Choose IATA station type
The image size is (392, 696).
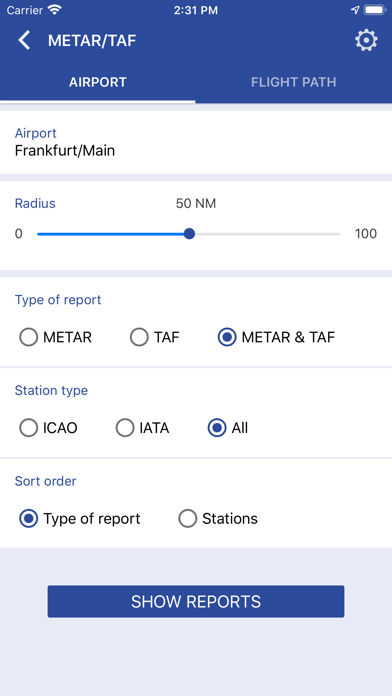[143, 428]
